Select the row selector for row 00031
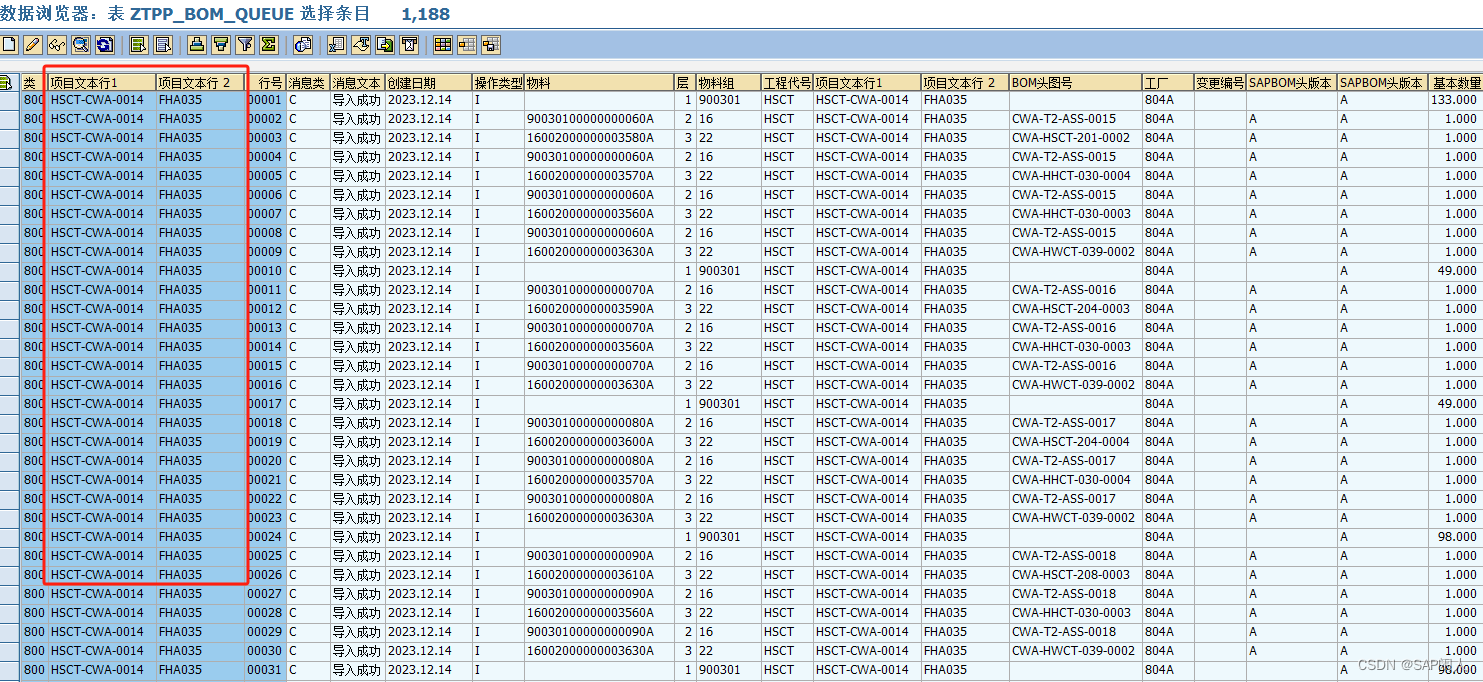Viewport: 1483px width, 682px height. point(9,670)
